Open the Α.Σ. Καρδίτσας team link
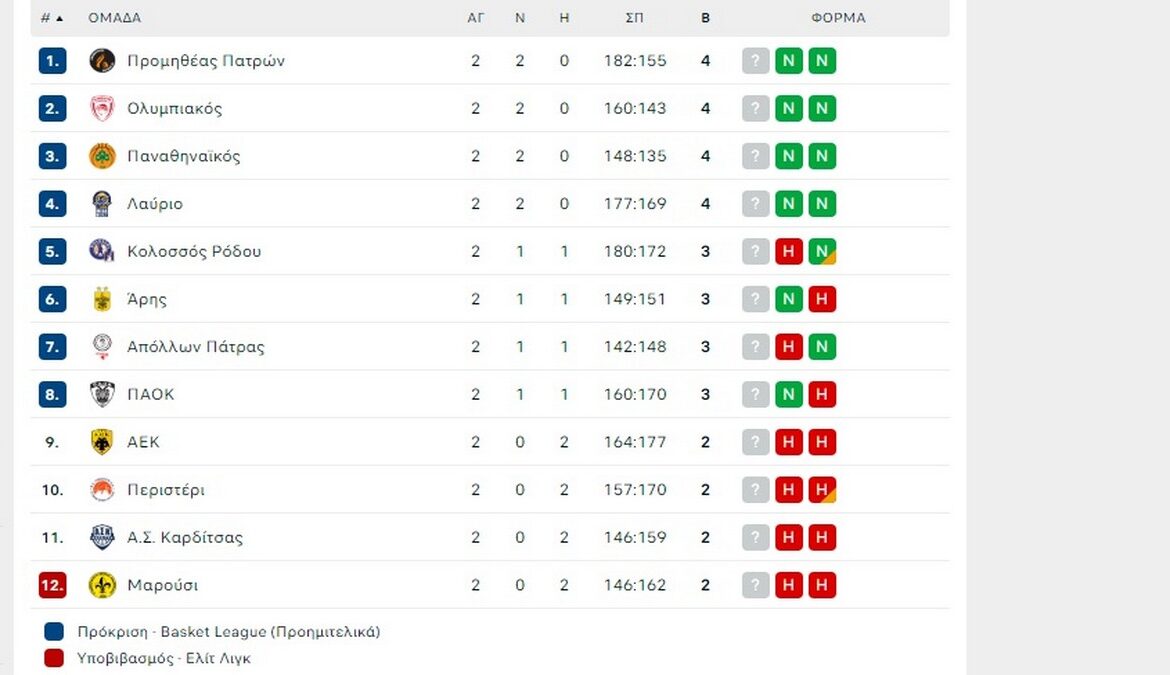Screen dimensions: 1170x675 [x=185, y=537]
